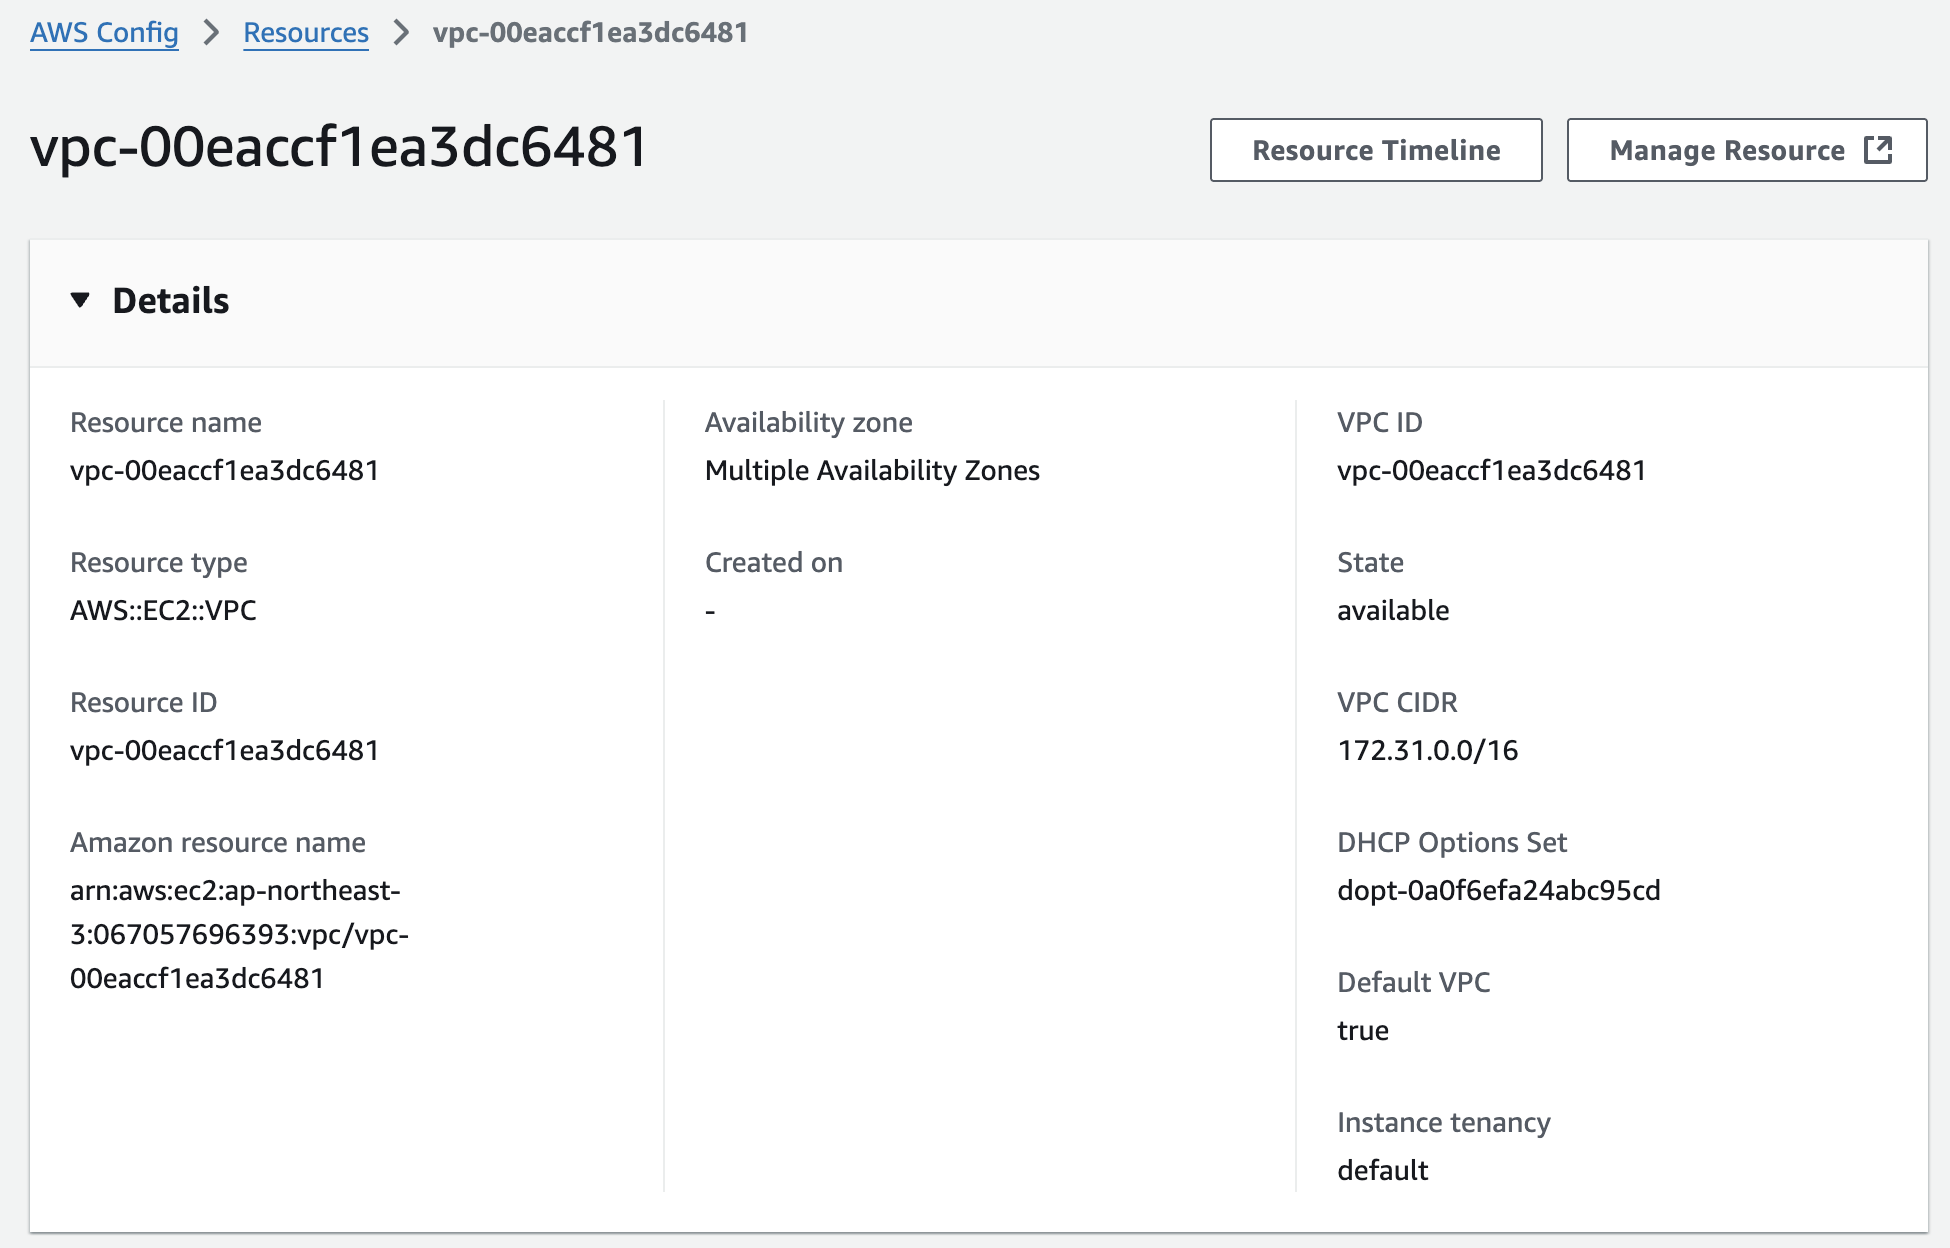This screenshot has width=1950, height=1248.
Task: Click the page title vpc-00eaccf1ea3dc6481
Action: (340, 147)
